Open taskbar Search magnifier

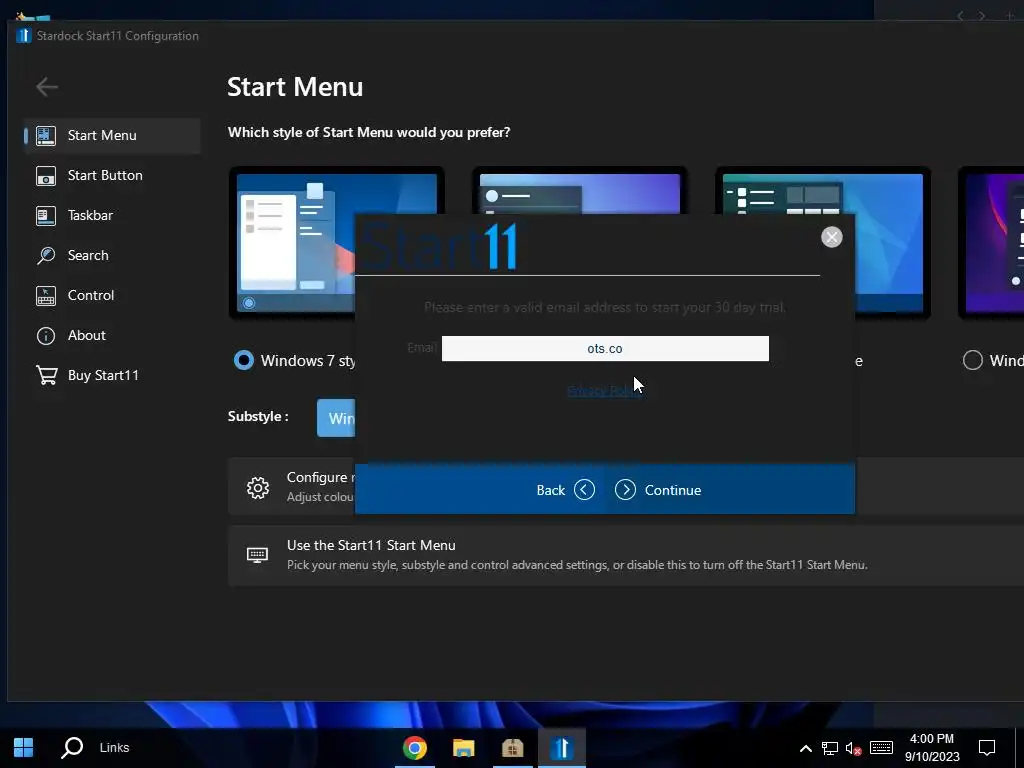(72, 747)
